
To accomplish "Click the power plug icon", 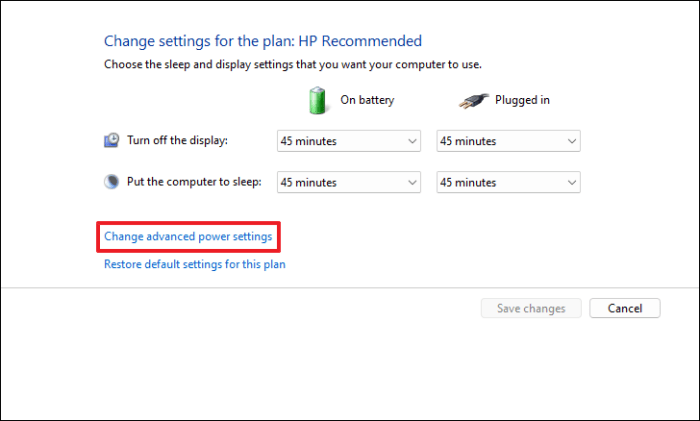I will [473, 101].
